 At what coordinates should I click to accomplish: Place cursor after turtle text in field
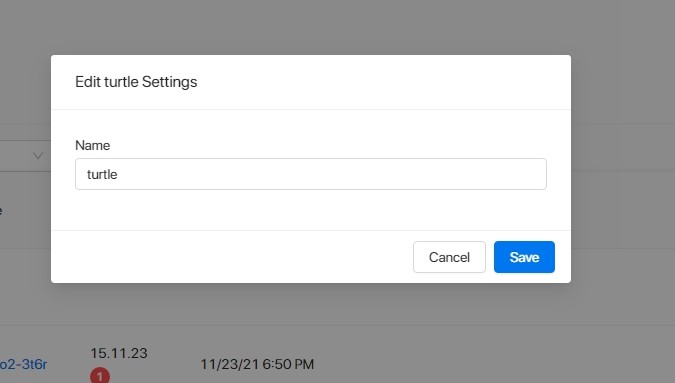click(118, 174)
